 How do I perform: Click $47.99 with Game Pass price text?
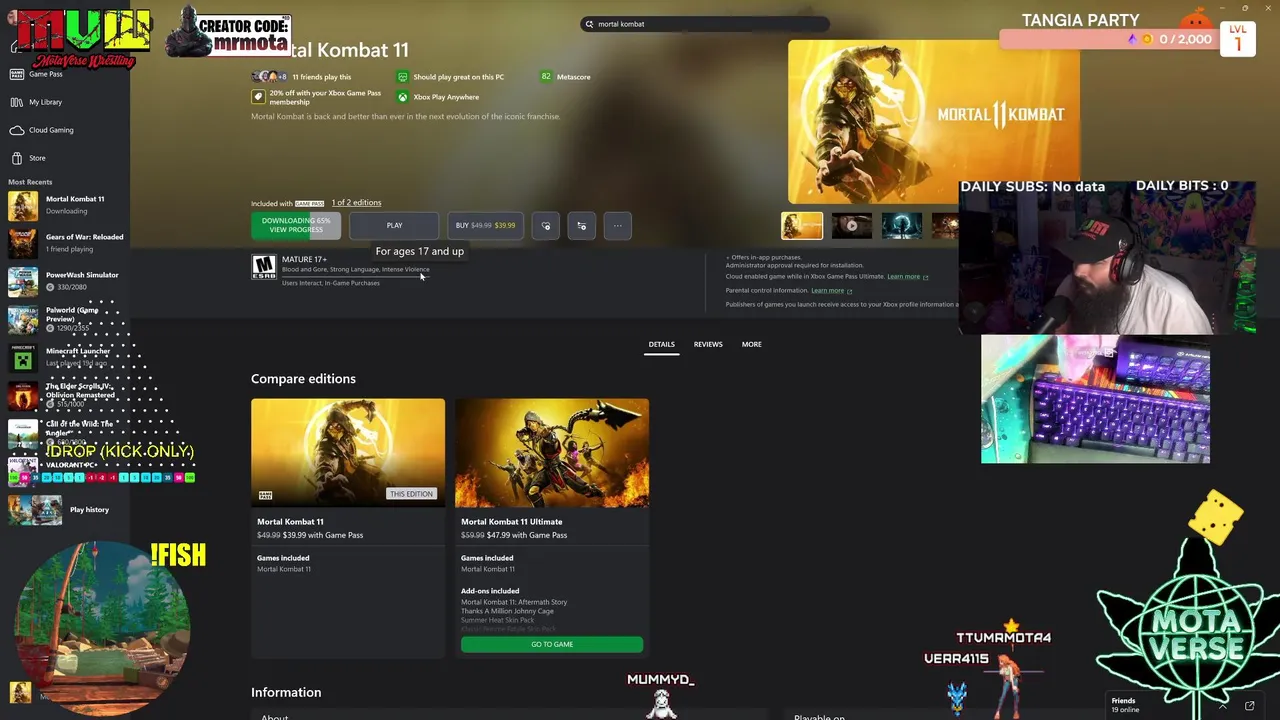click(x=527, y=535)
